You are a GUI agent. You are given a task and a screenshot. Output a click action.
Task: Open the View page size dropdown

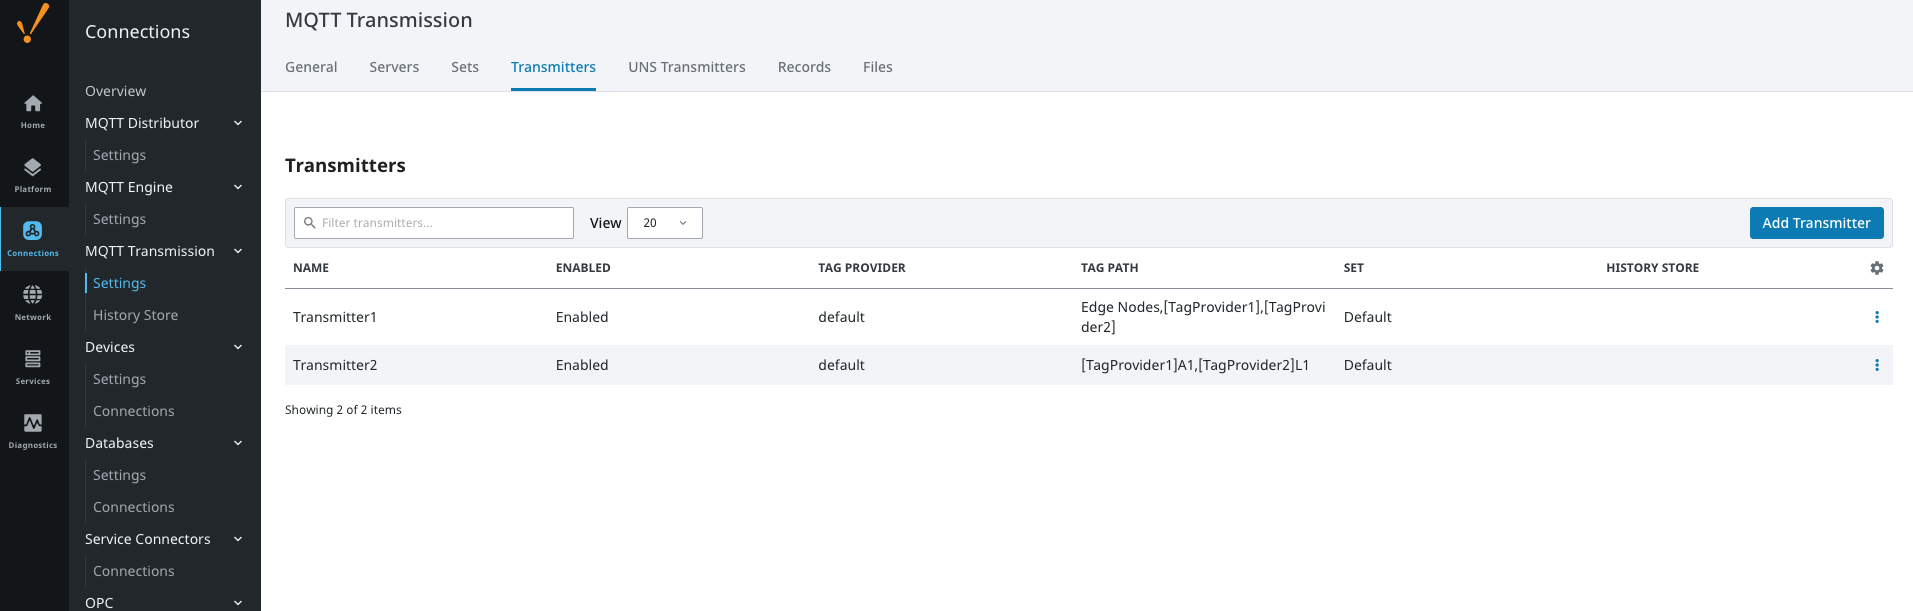pos(665,223)
